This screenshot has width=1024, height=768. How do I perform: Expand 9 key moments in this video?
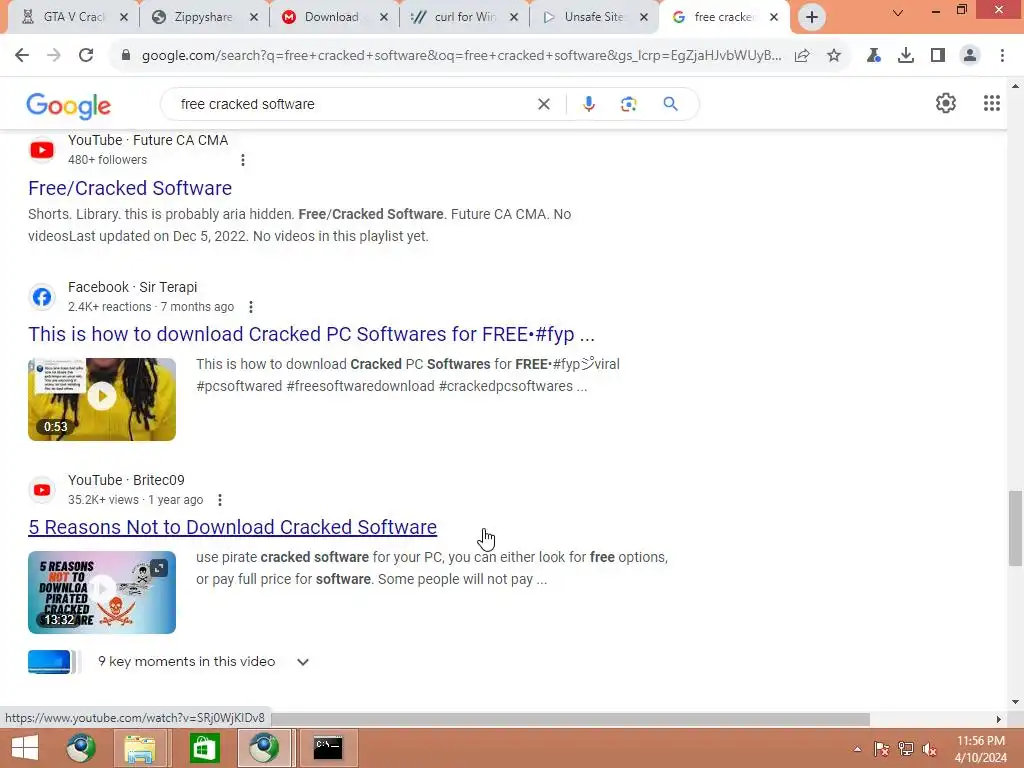coord(302,662)
